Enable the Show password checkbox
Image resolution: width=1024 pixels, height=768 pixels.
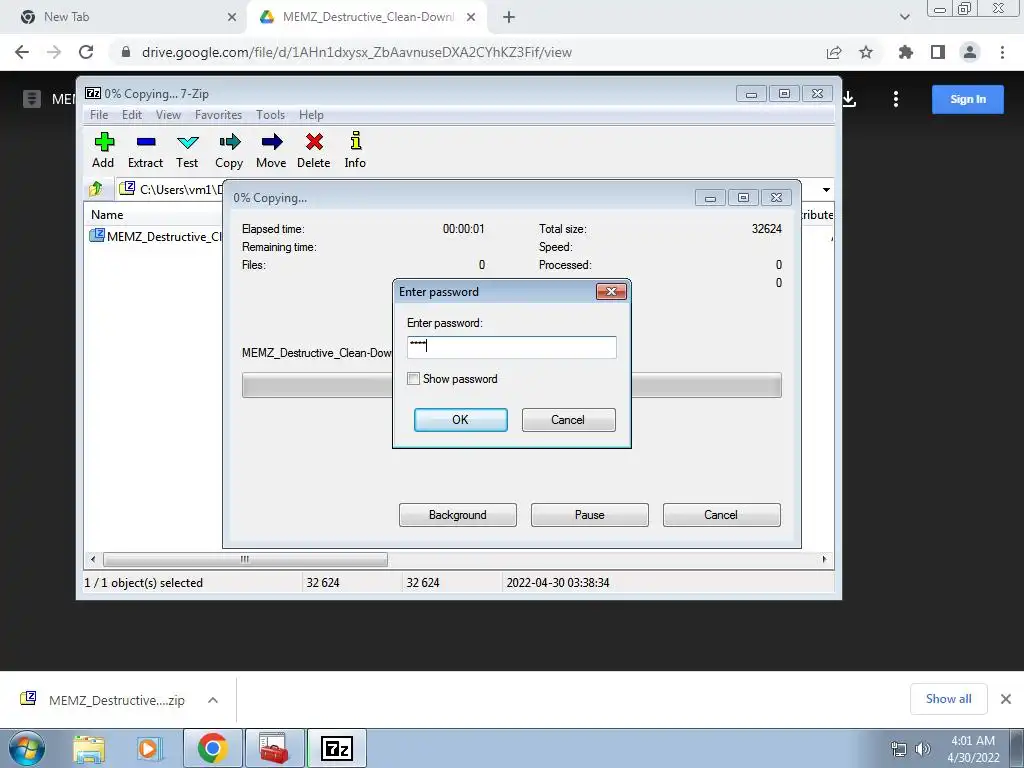pos(413,379)
